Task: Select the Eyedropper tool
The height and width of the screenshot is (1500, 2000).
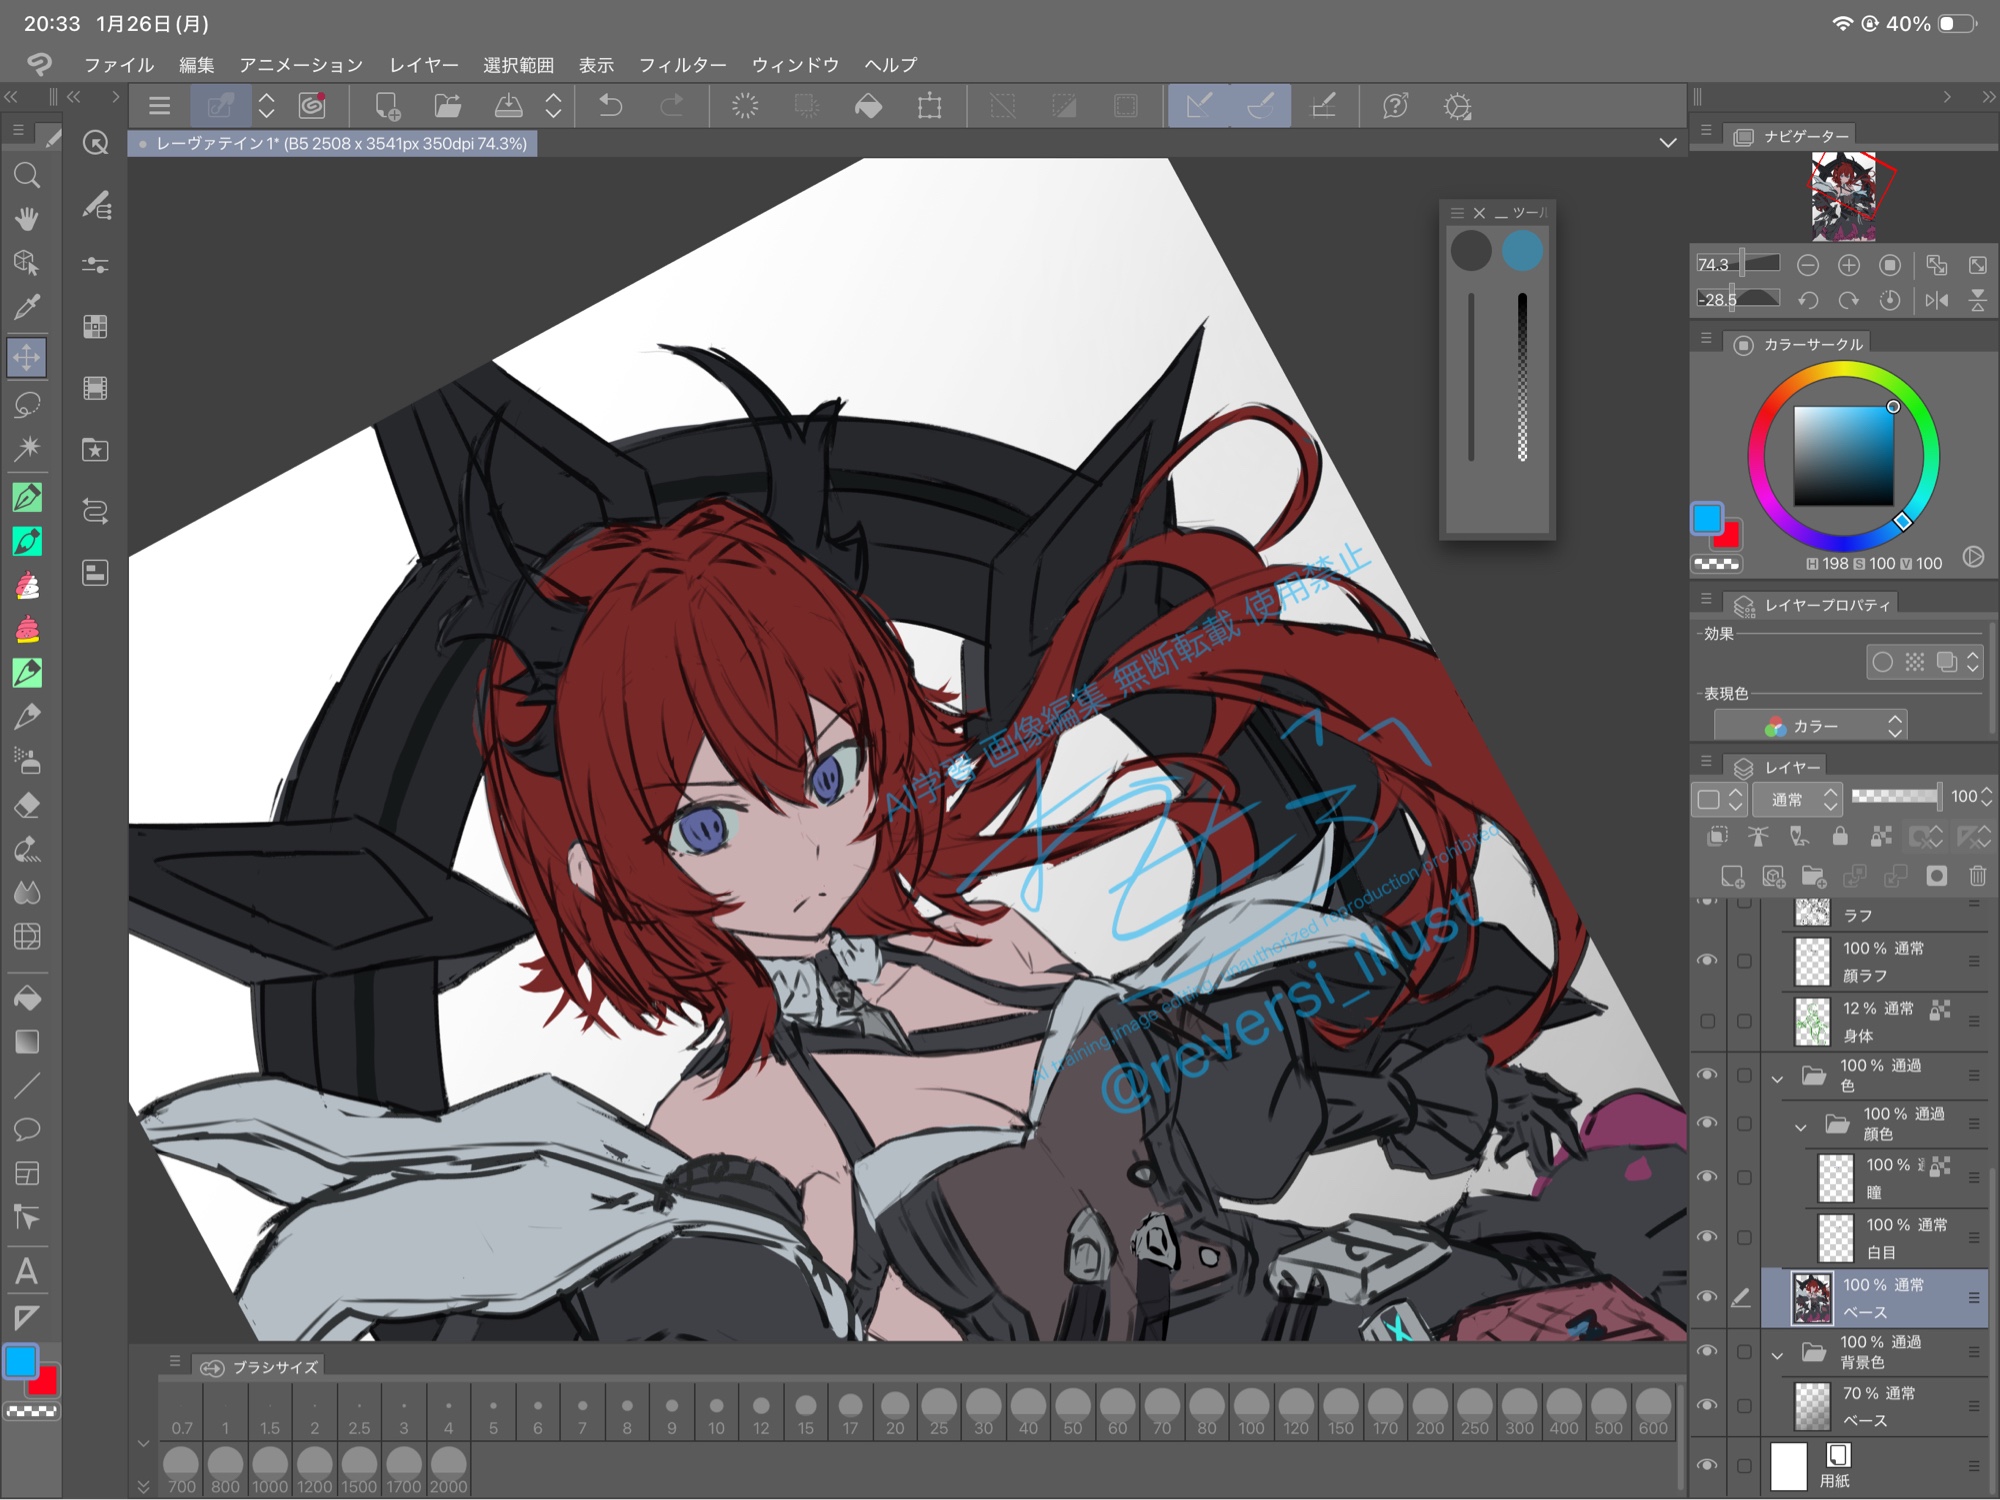Action: [x=27, y=306]
